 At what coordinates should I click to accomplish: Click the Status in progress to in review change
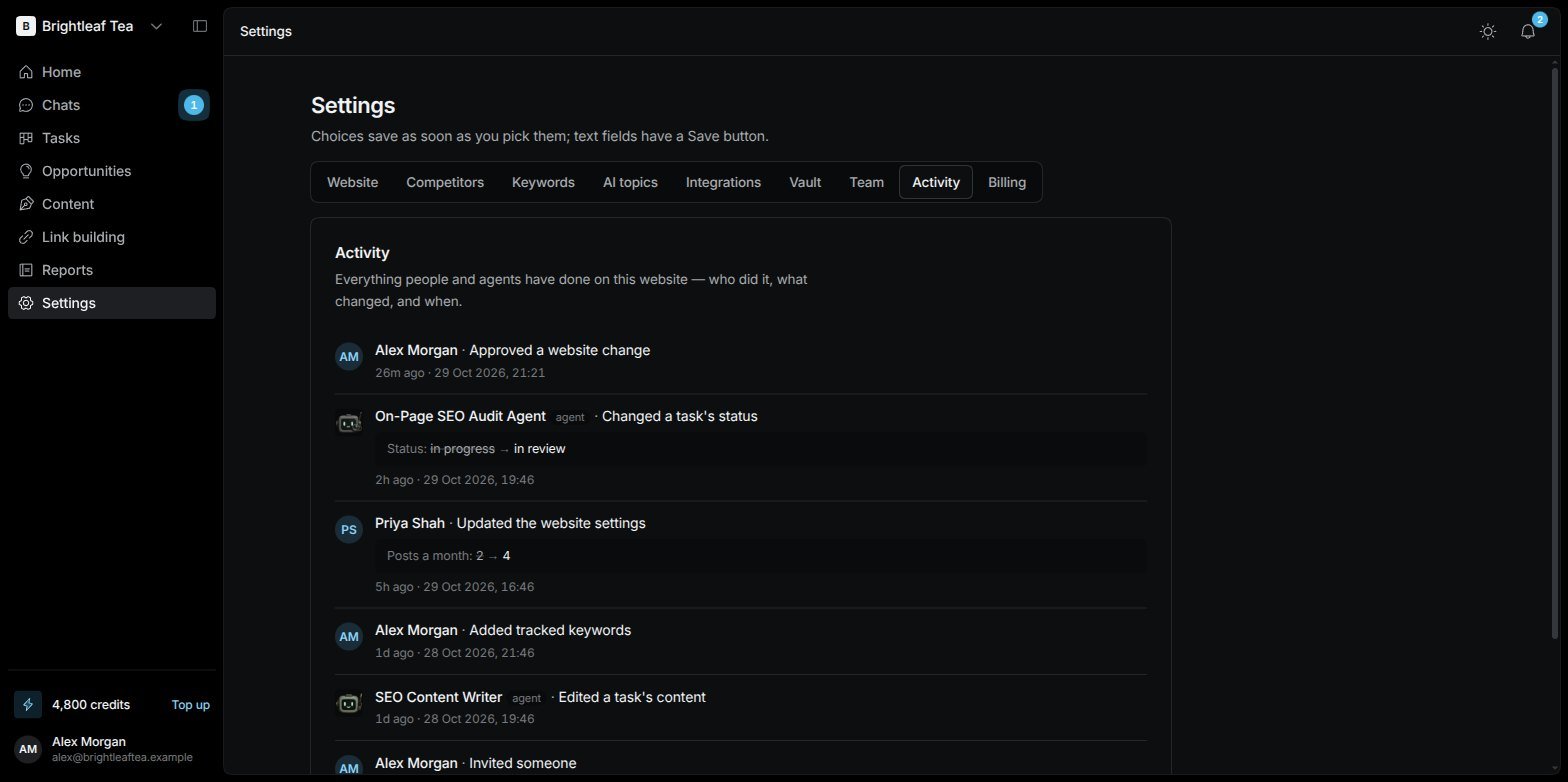coord(761,449)
